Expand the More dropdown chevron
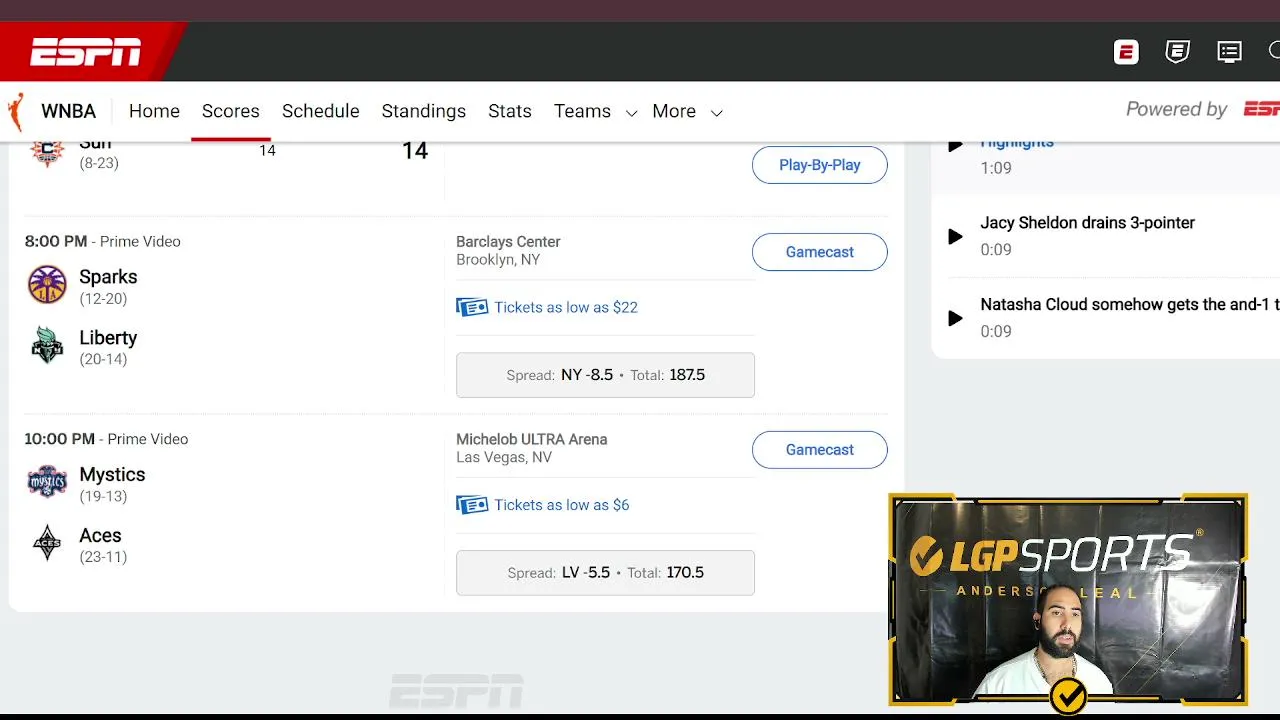 click(x=716, y=113)
